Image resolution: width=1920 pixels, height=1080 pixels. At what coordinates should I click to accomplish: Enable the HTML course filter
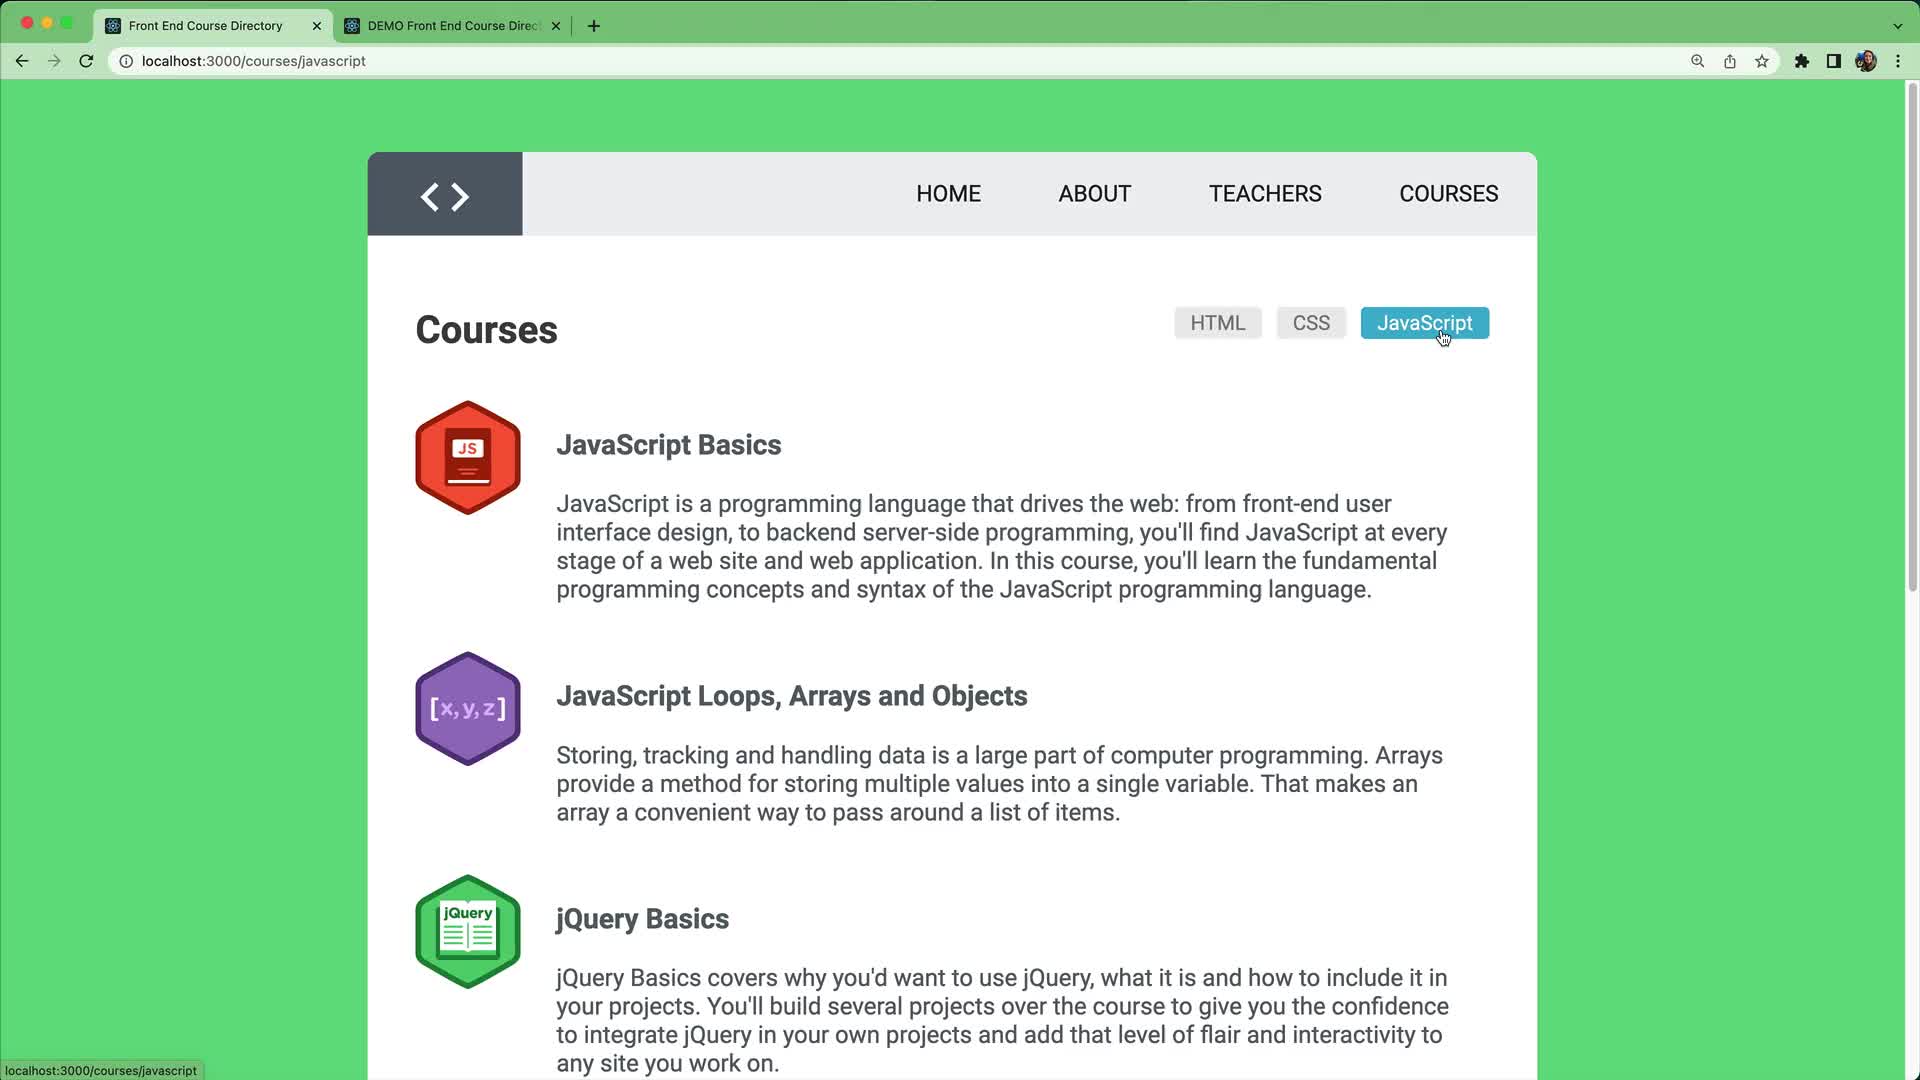tap(1217, 322)
